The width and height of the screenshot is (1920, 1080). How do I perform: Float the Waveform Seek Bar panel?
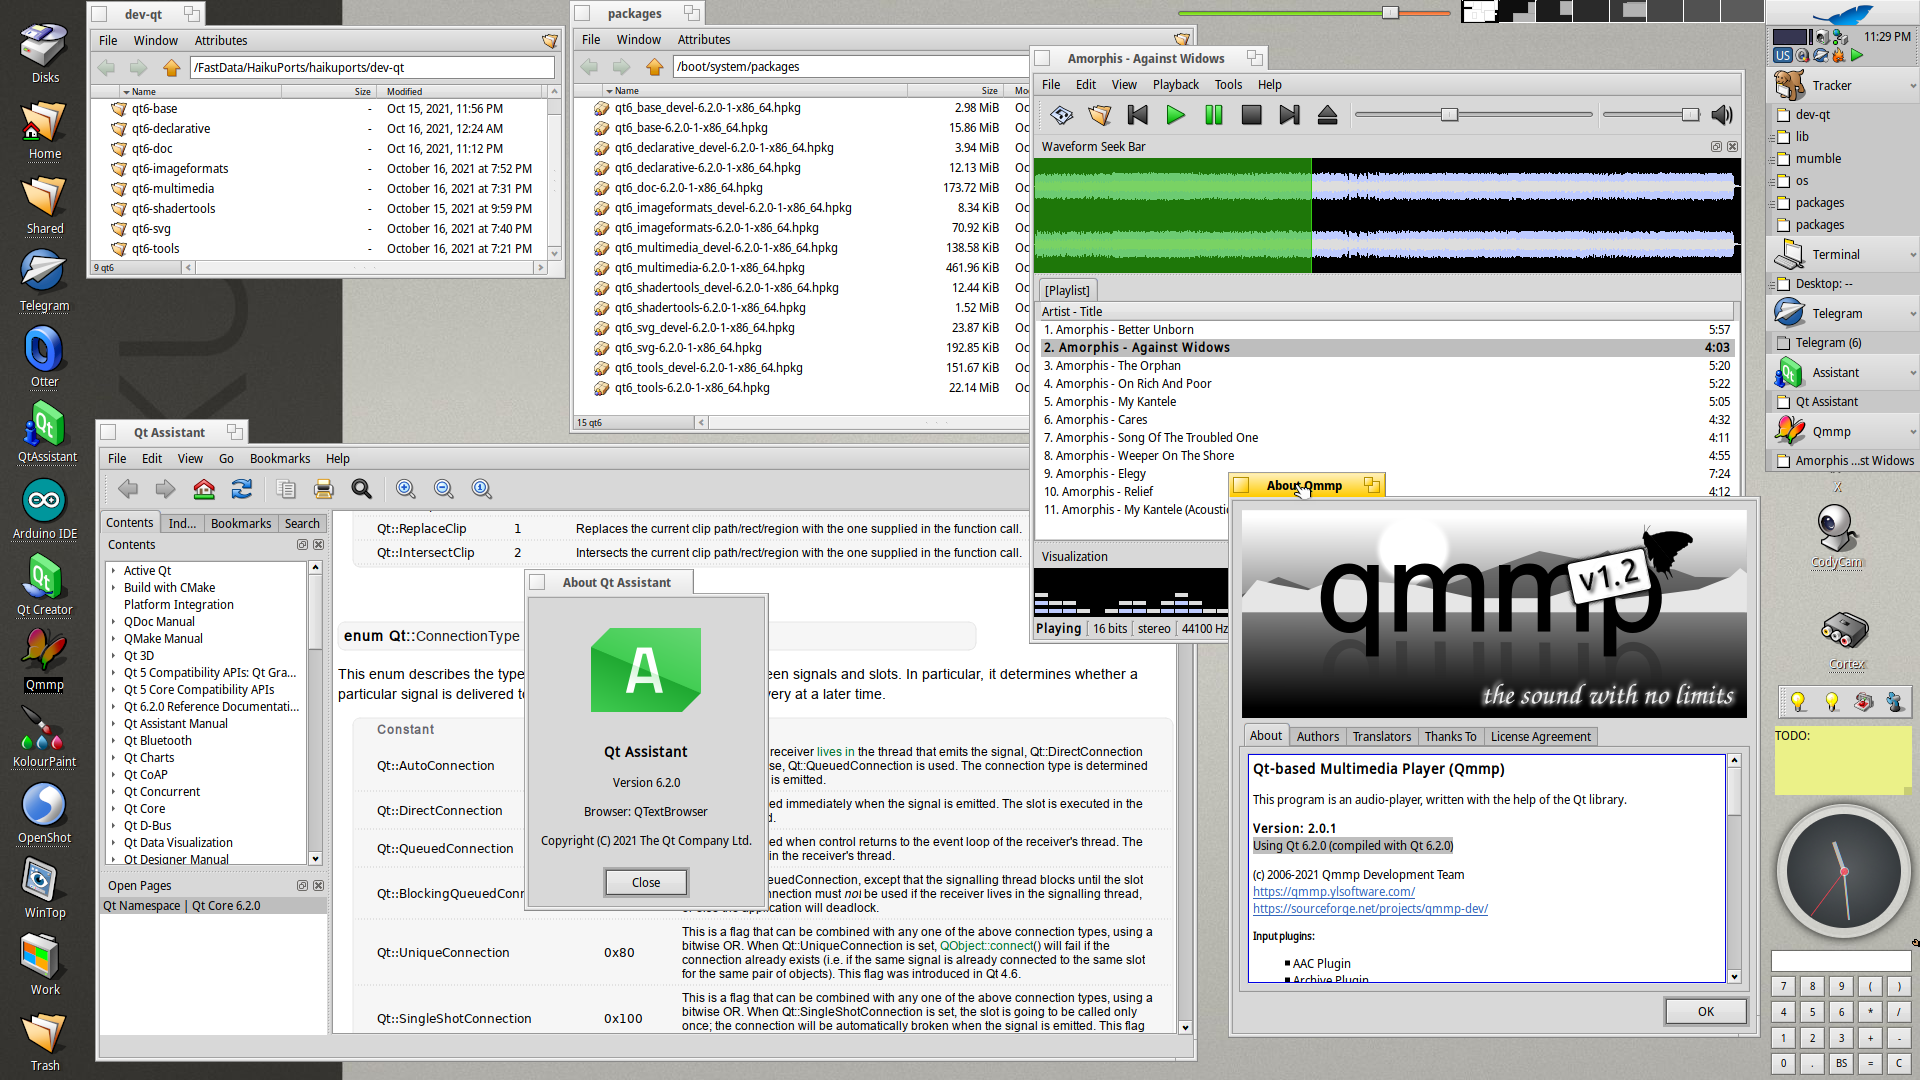tap(1716, 147)
